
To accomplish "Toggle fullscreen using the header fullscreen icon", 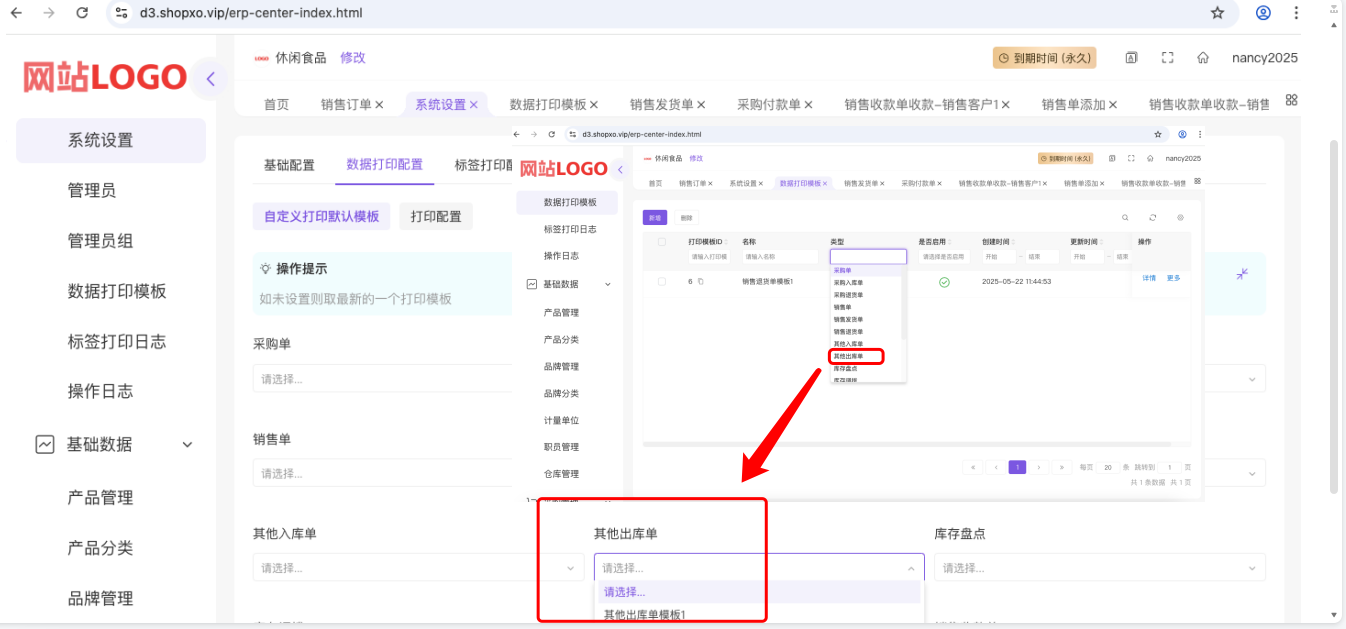I will coord(1167,58).
